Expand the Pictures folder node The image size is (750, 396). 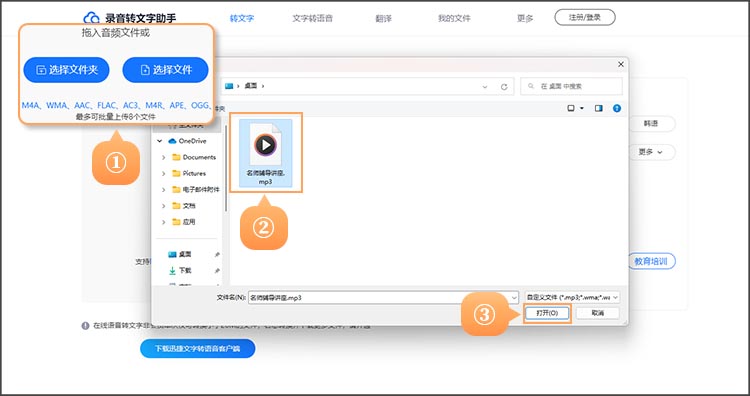[x=164, y=174]
